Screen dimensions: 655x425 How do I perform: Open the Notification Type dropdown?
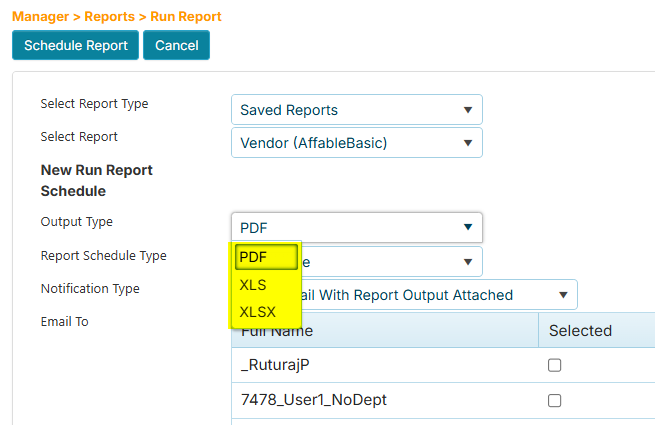pyautogui.click(x=563, y=295)
